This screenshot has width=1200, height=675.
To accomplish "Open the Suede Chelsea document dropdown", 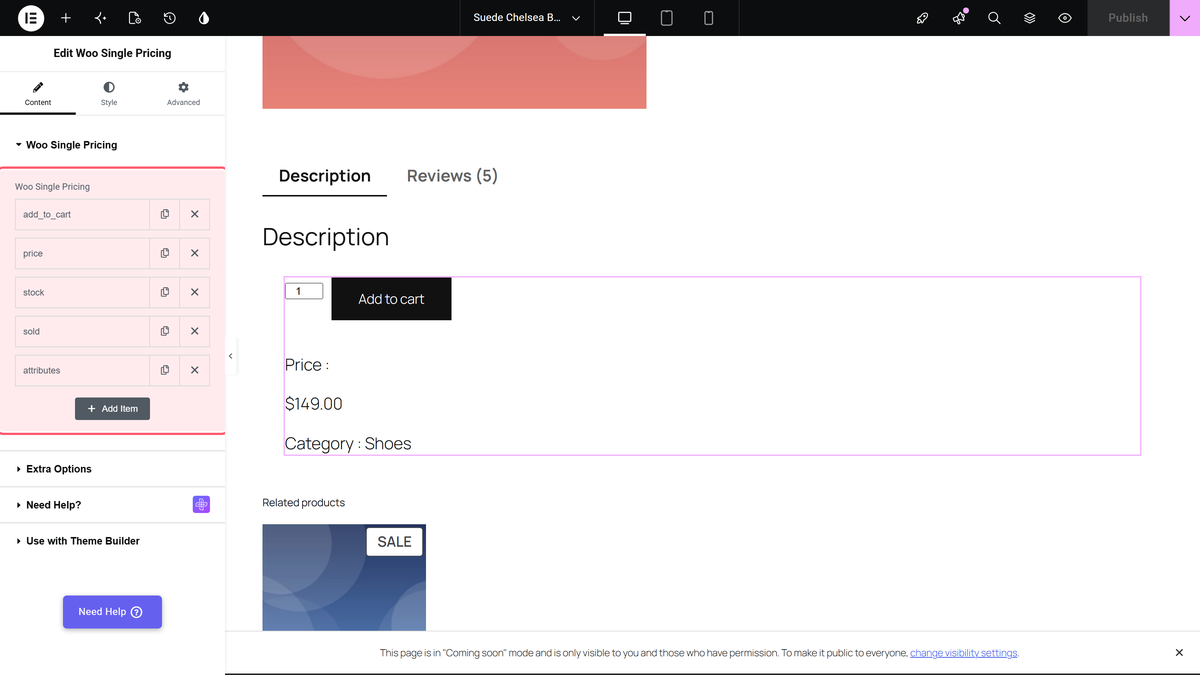I will tap(527, 18).
